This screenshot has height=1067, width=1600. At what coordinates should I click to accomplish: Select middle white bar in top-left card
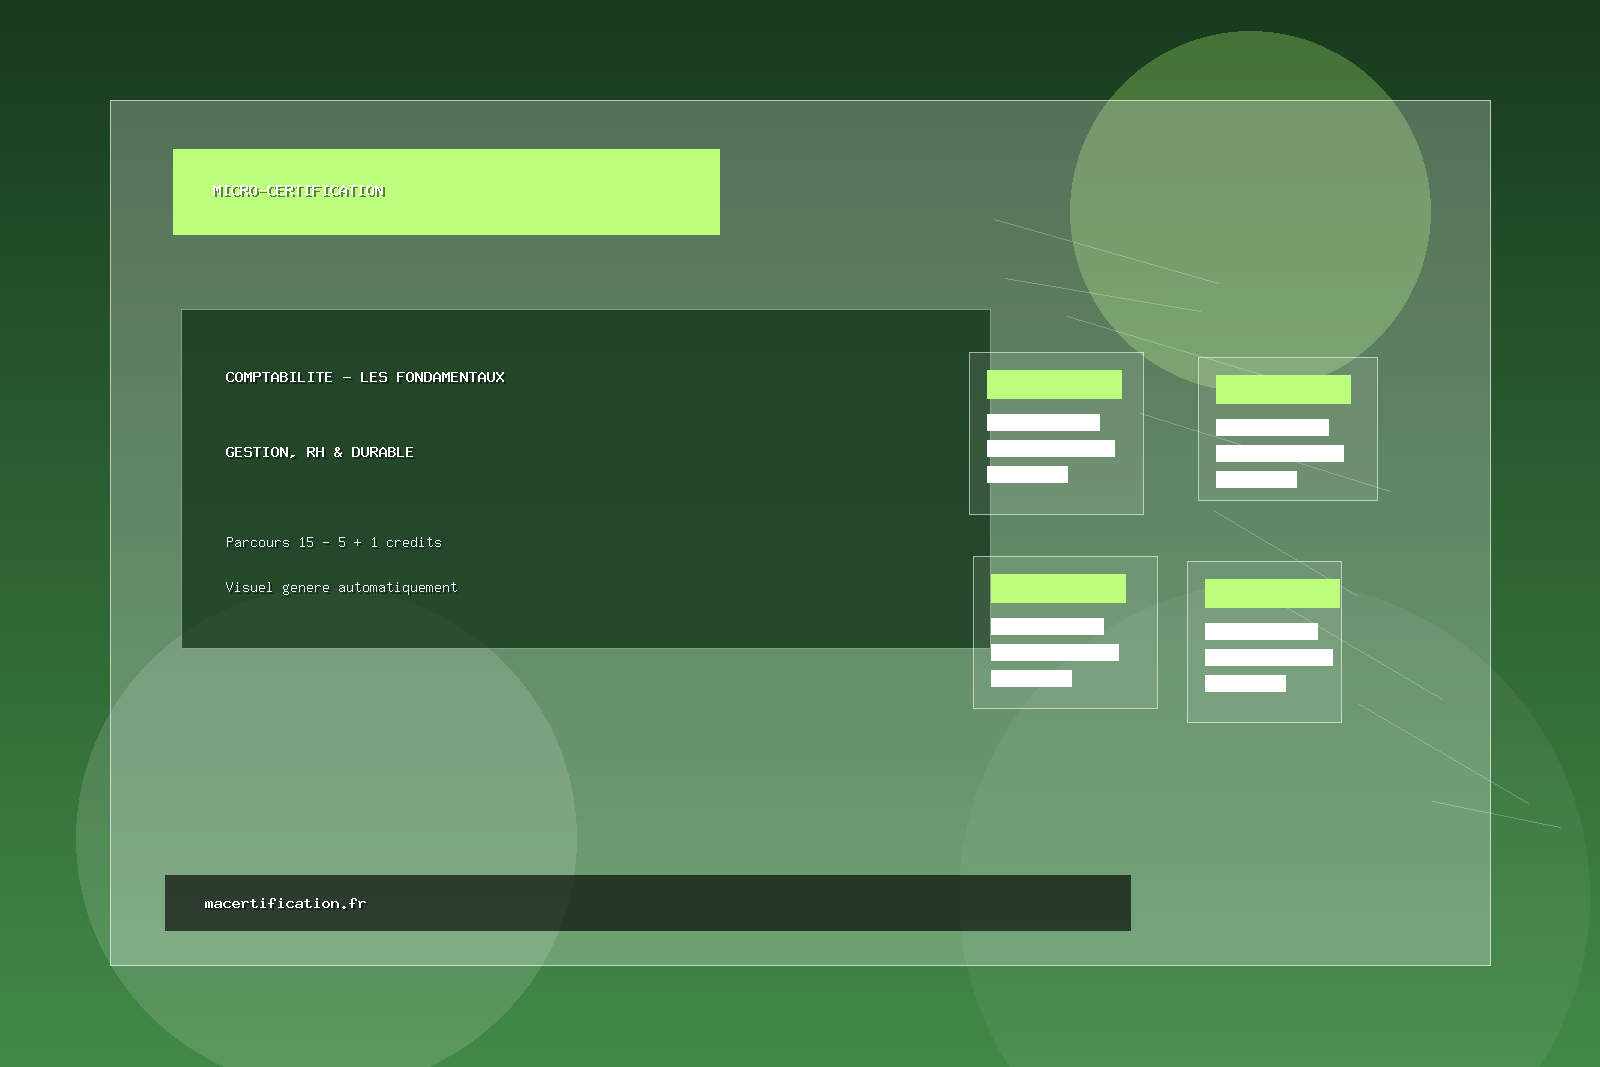point(1050,448)
